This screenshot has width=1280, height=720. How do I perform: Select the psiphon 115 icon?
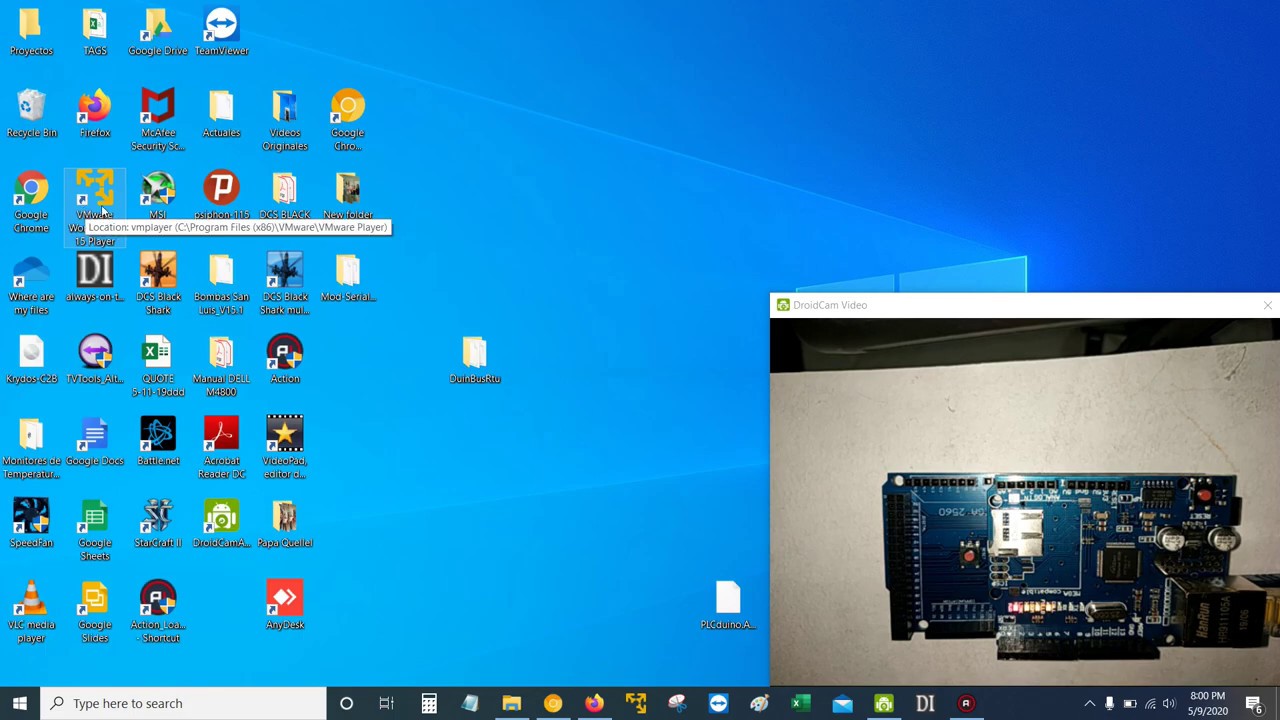(221, 196)
